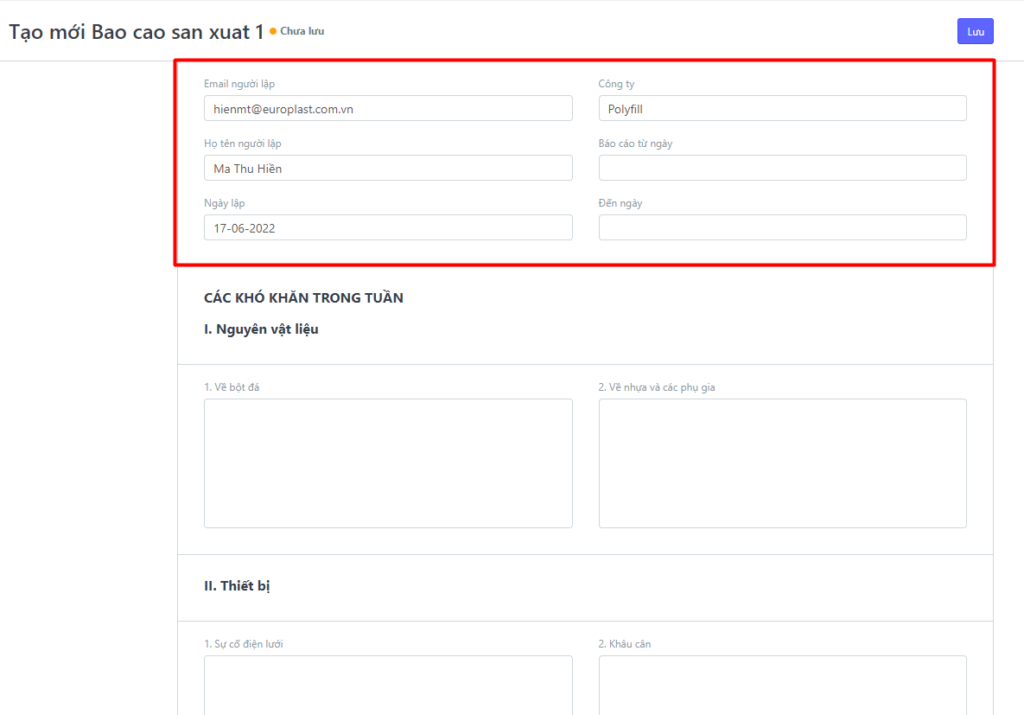Viewport: 1024px width, 715px height.
Task: Open the Đến ngày date field
Action: click(x=782, y=228)
